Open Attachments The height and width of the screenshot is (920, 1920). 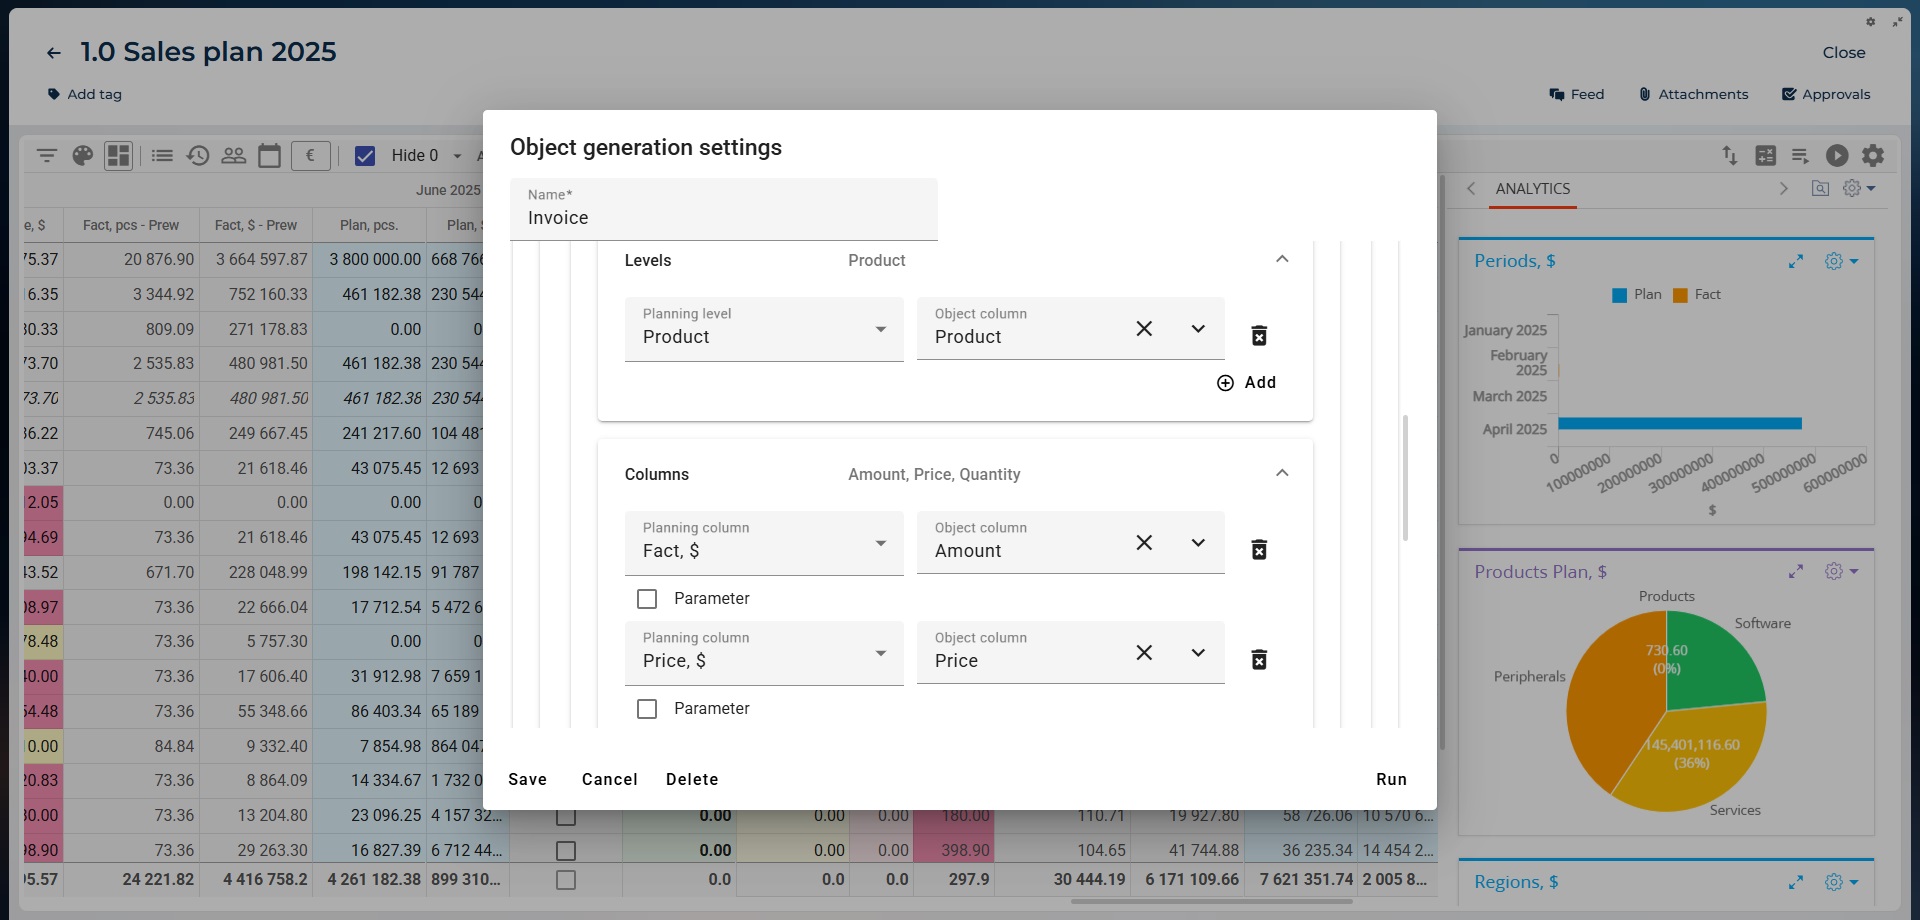pos(1694,94)
